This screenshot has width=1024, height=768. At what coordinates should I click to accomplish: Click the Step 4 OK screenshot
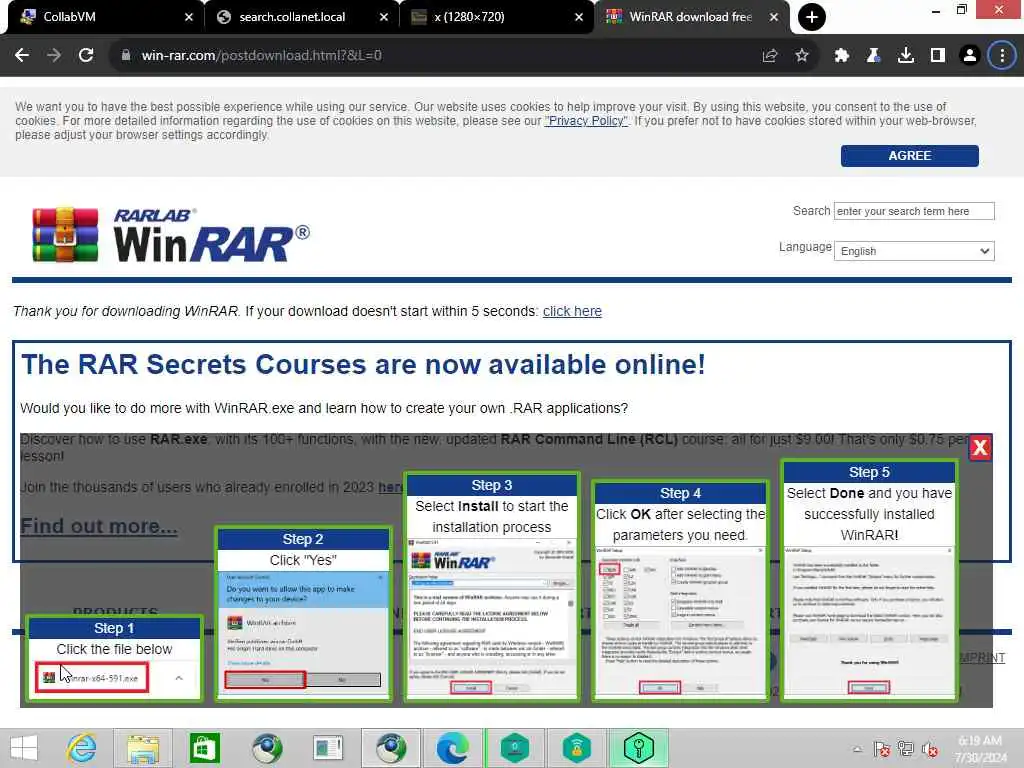click(x=679, y=622)
